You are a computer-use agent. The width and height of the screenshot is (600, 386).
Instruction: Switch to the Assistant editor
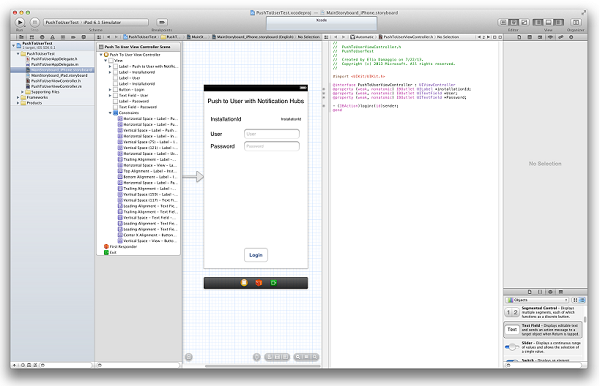[514, 22]
